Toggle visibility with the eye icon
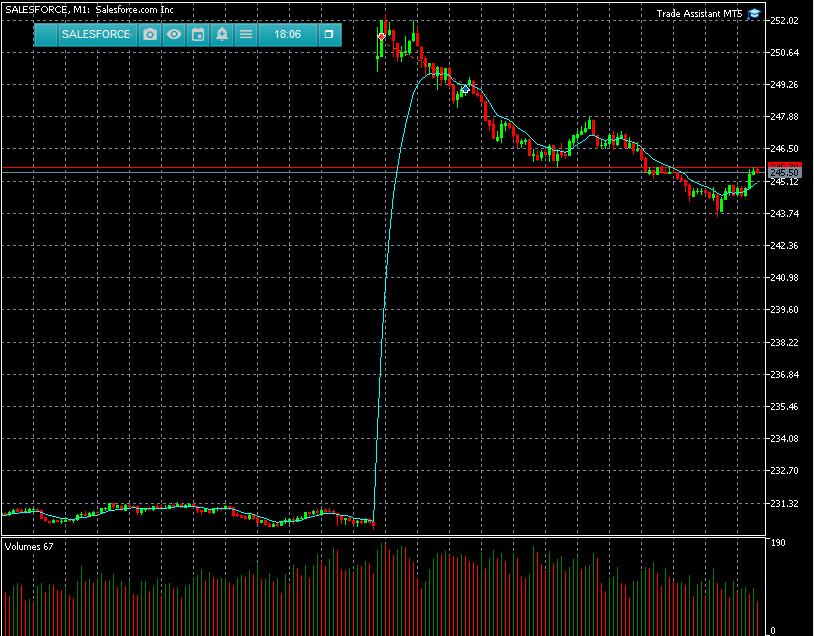Viewport: 814px width, 636px height. click(x=174, y=34)
